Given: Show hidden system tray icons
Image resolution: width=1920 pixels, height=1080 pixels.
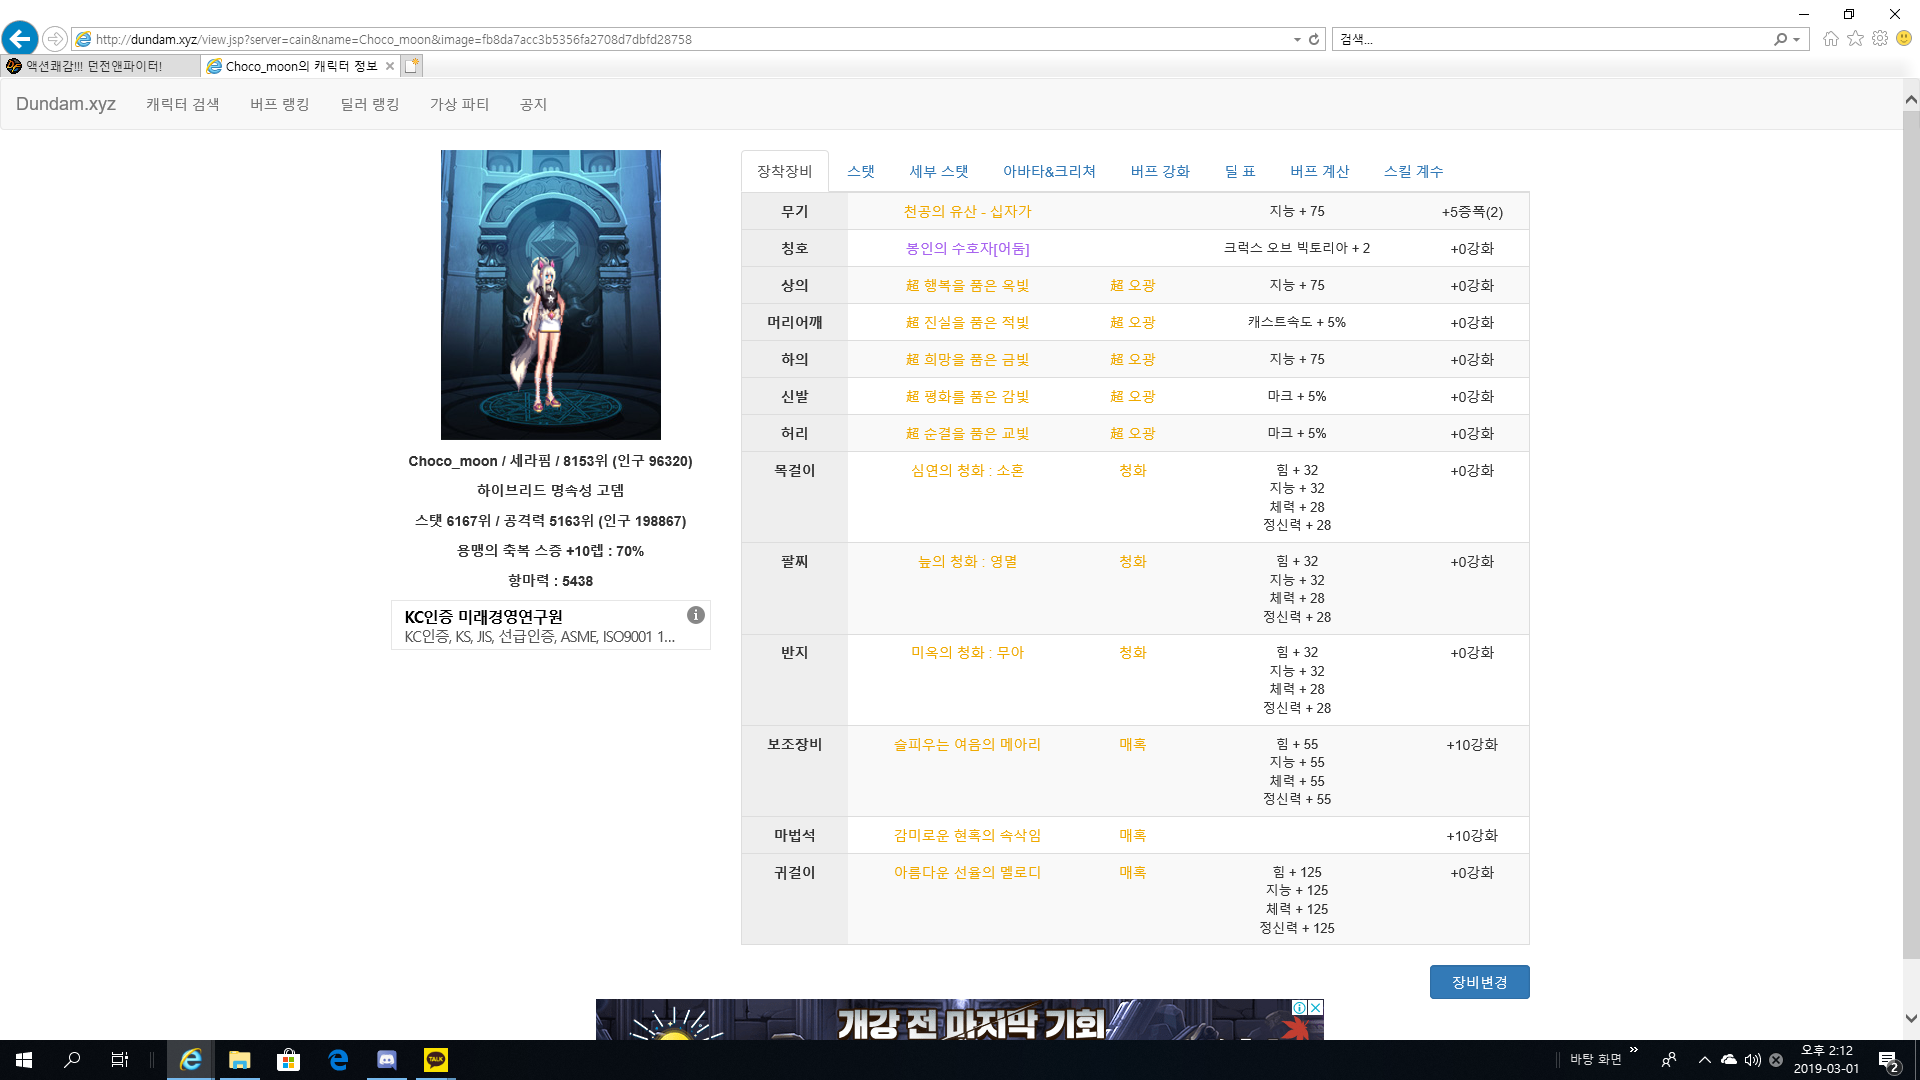Looking at the screenshot, I should pos(1704,1060).
